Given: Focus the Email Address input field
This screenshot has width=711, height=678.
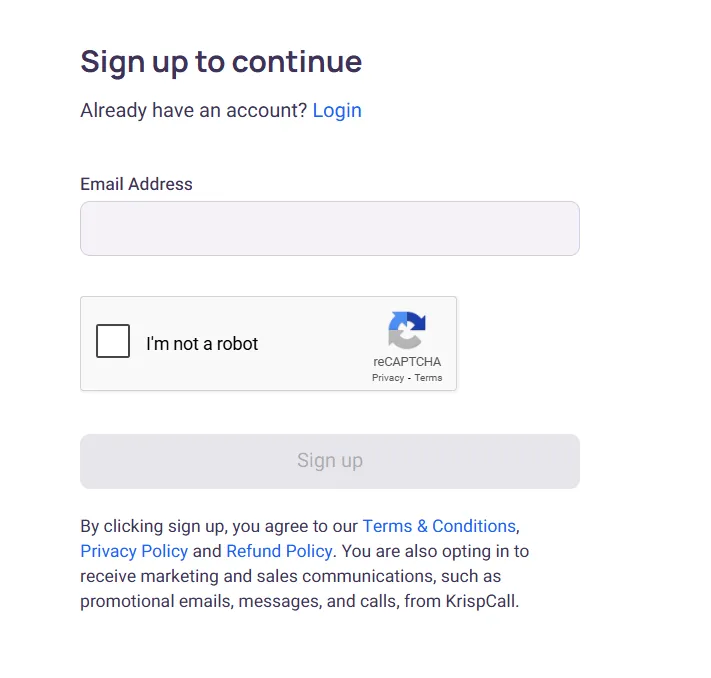Looking at the screenshot, I should click(330, 228).
